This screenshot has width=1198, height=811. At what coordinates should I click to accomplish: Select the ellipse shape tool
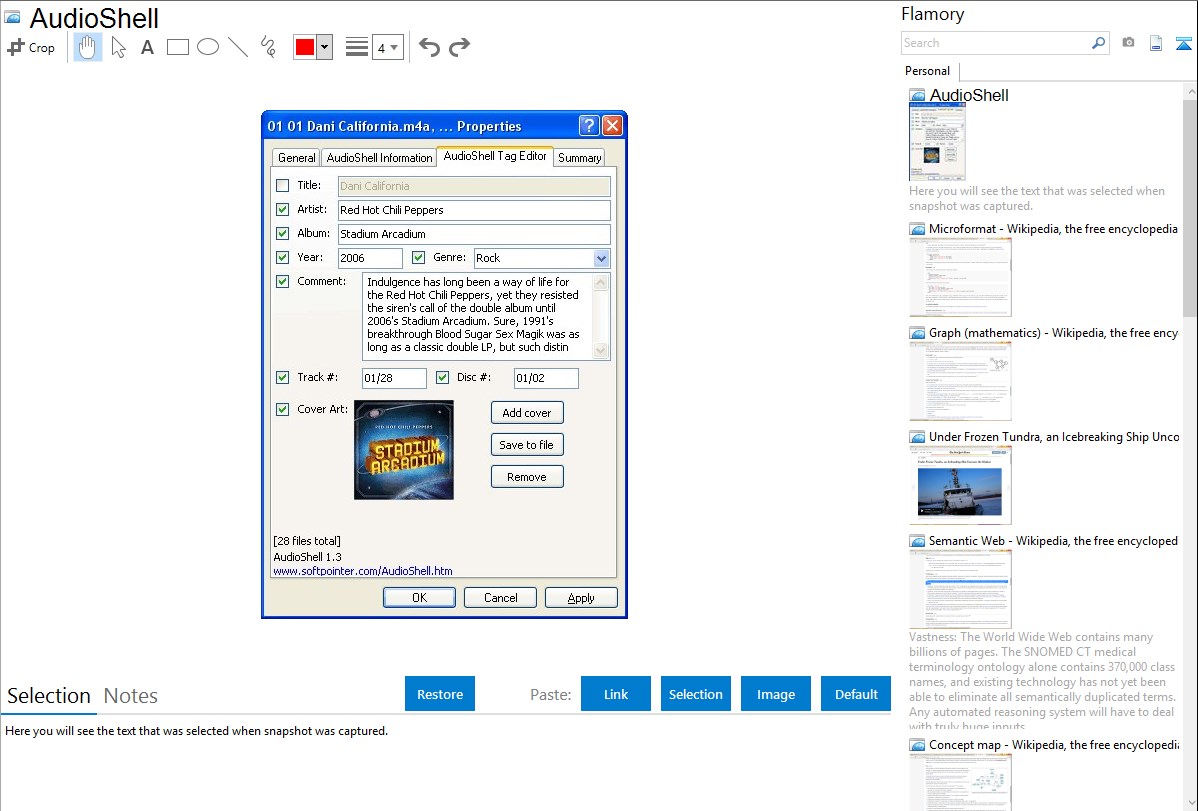[x=208, y=47]
